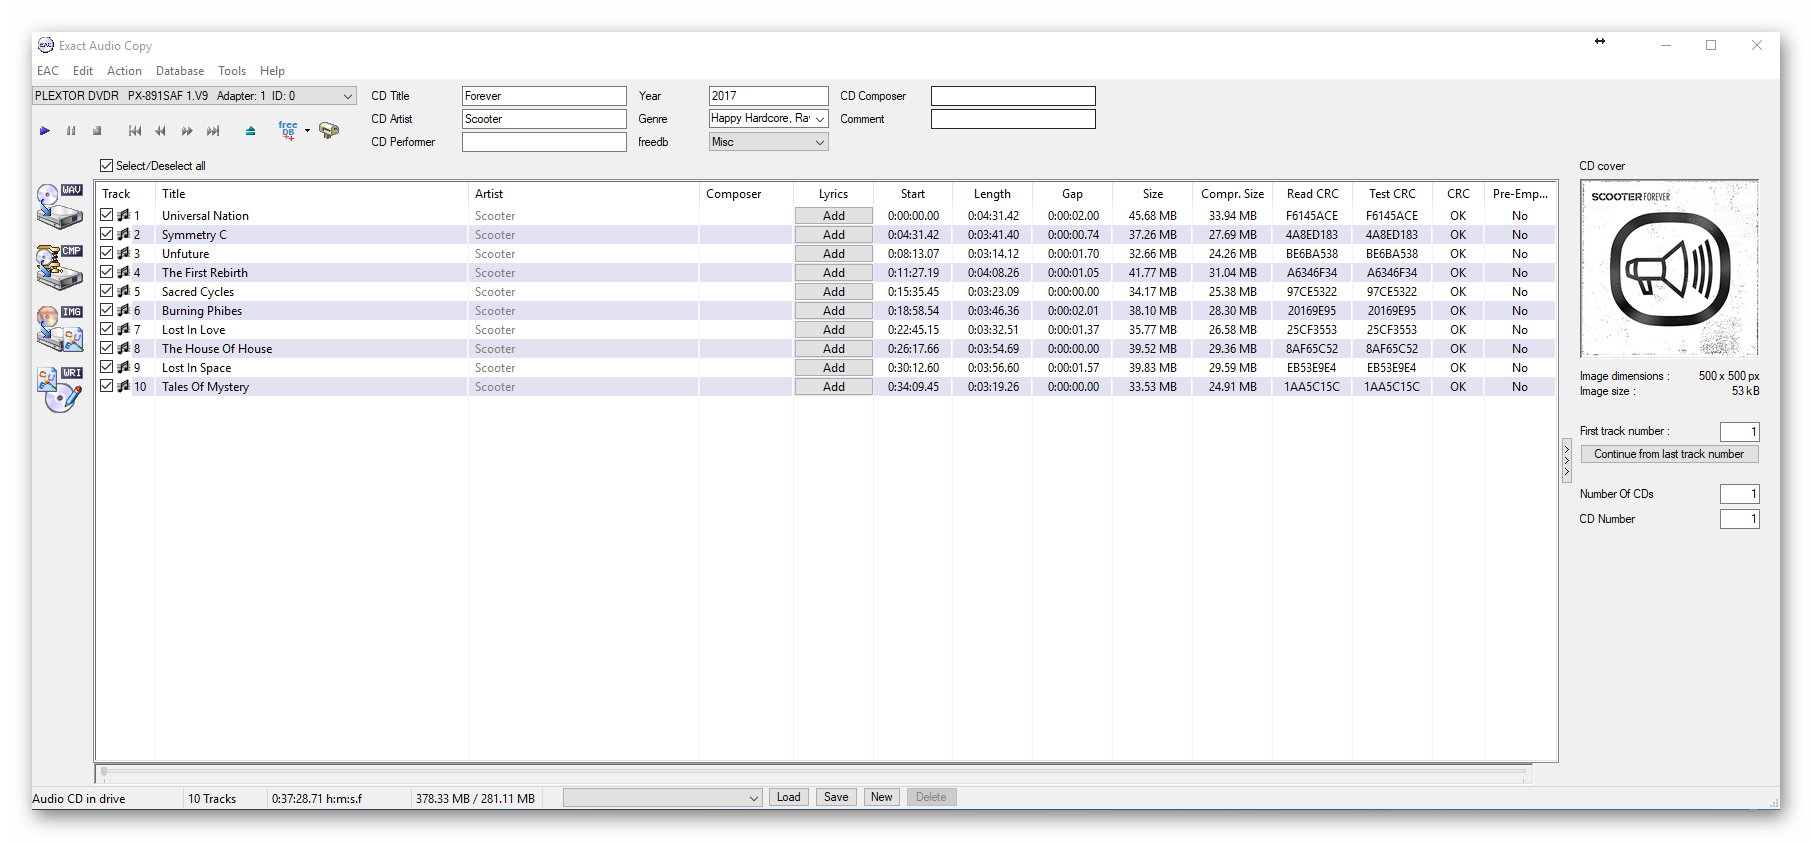Skip to next track icon
The height and width of the screenshot is (842, 1812).
coord(213,131)
